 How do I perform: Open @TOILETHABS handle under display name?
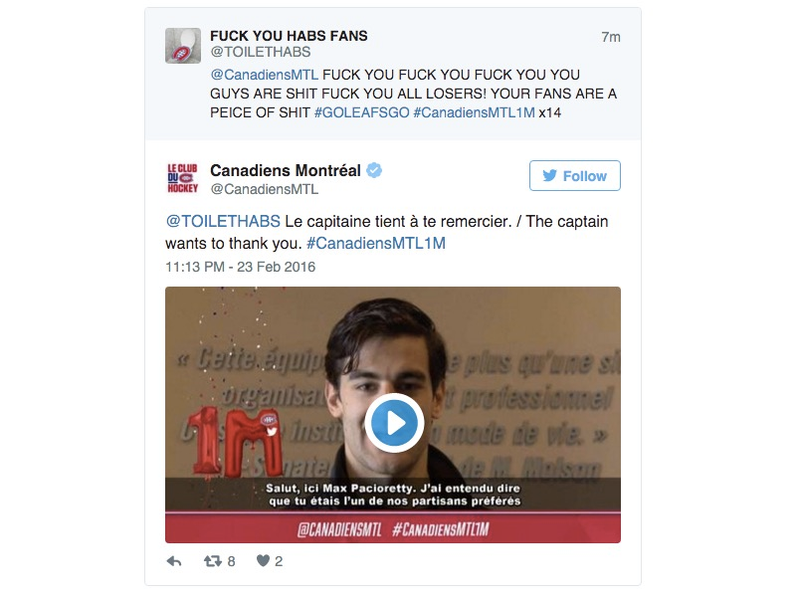pyautogui.click(x=260, y=52)
